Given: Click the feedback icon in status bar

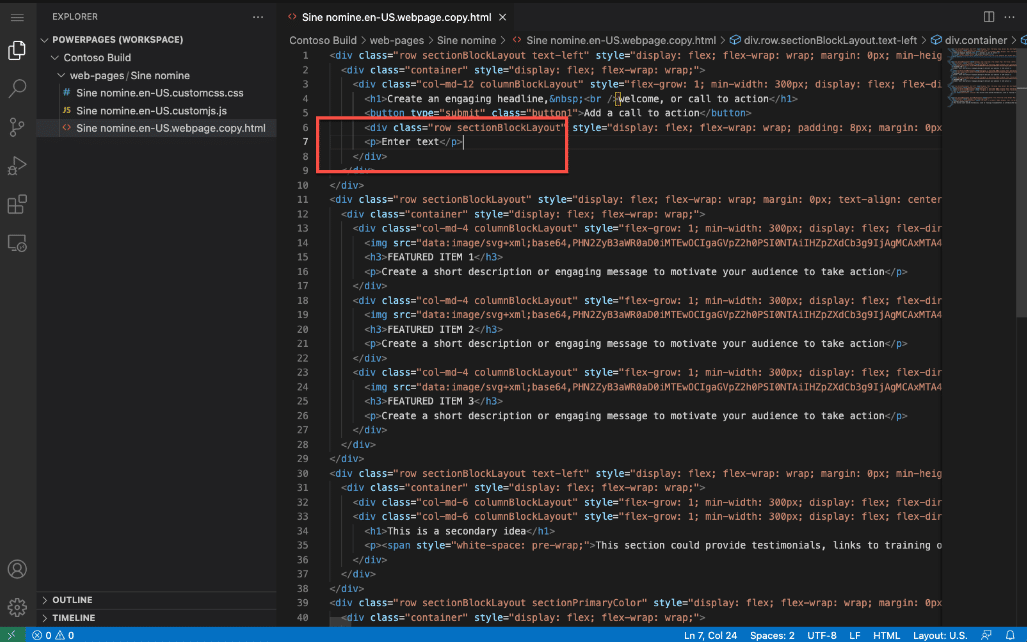Looking at the screenshot, I should coord(986,635).
